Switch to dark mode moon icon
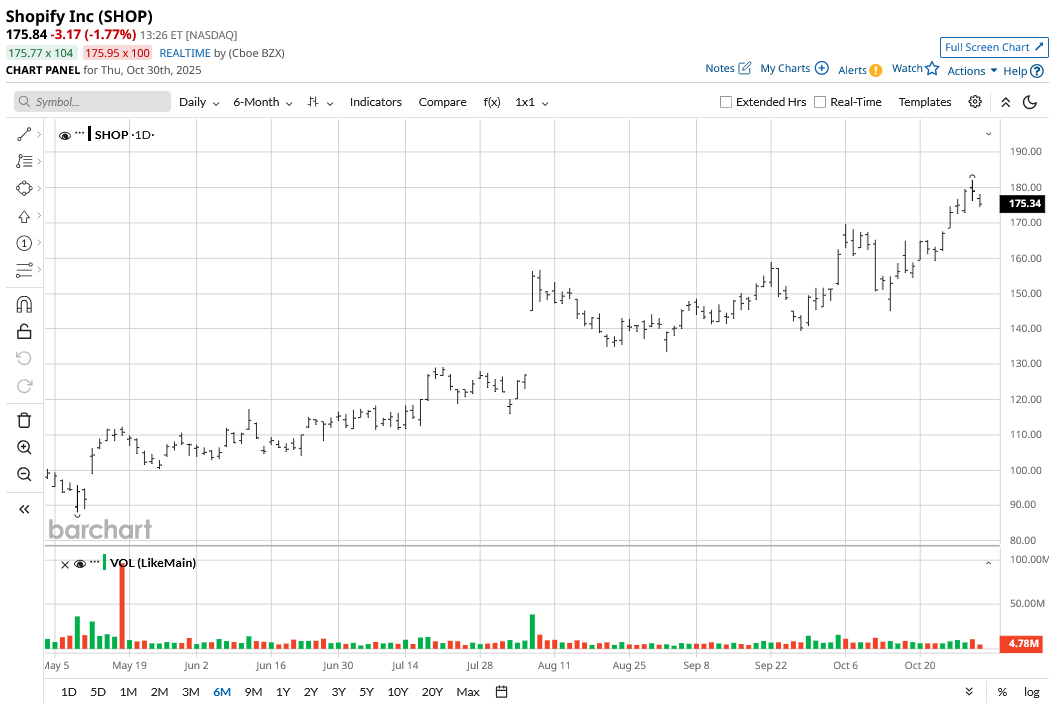This screenshot has width=1050, height=703. [x=1030, y=102]
